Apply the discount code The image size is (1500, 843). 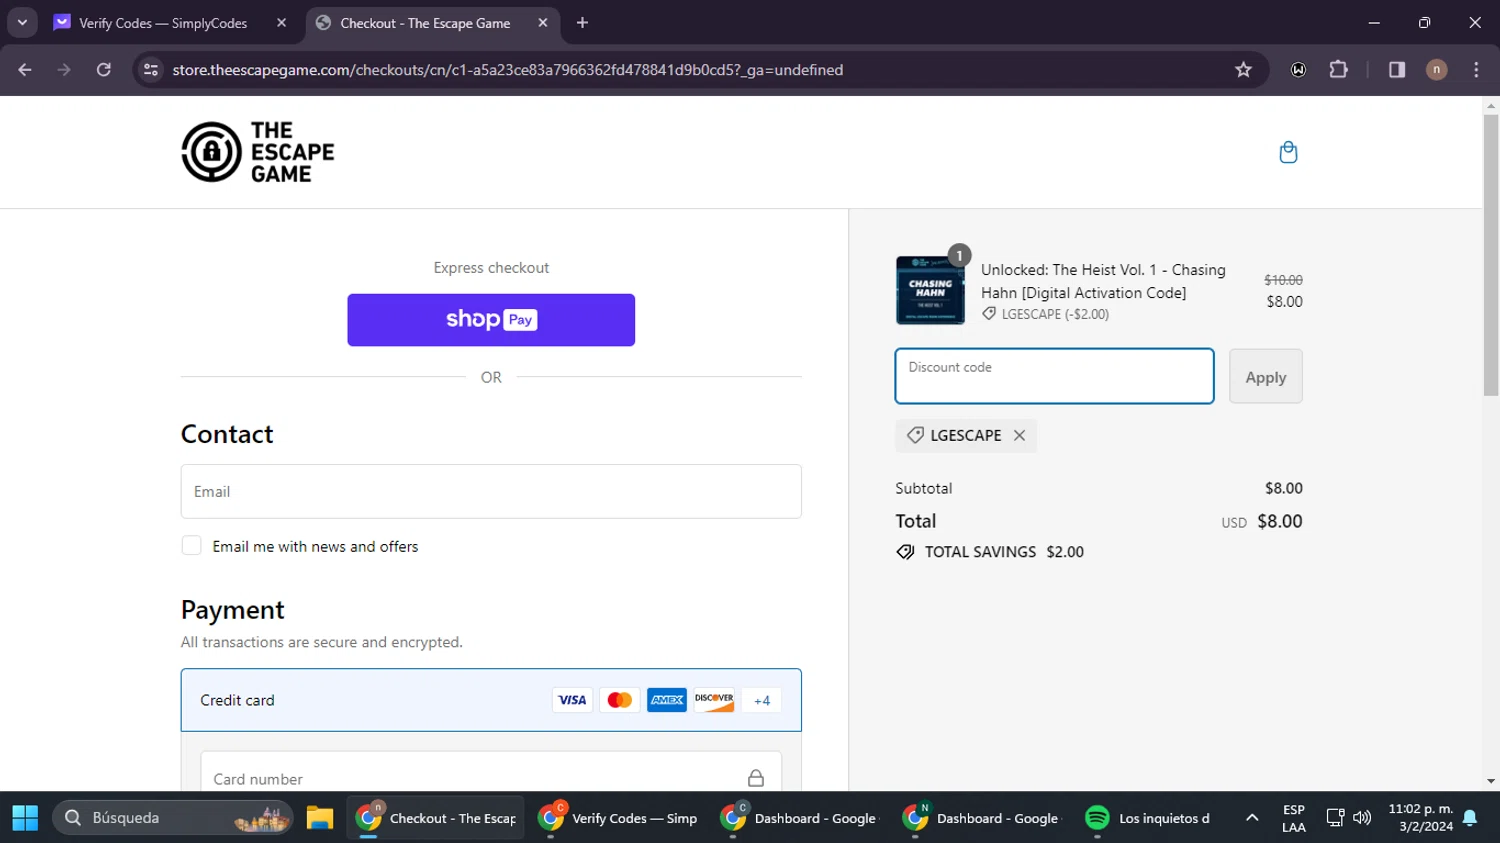click(1265, 377)
